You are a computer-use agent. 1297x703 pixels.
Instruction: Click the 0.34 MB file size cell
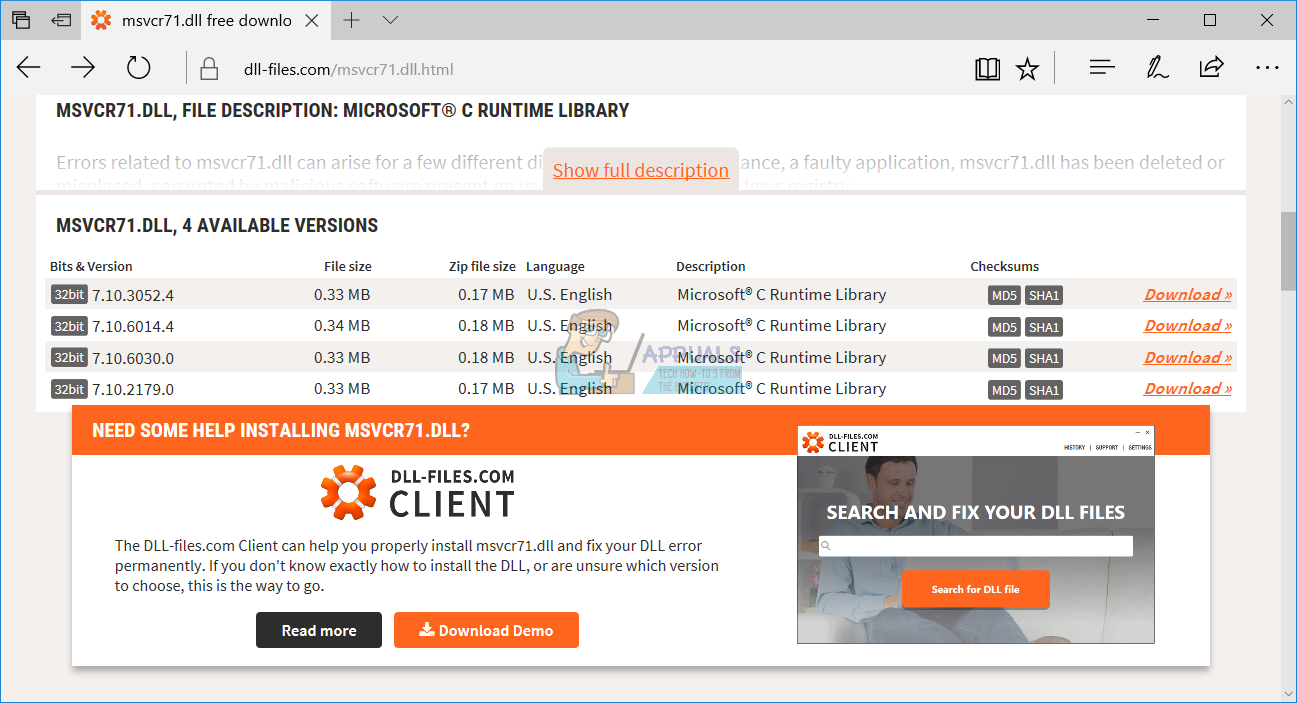pos(342,325)
